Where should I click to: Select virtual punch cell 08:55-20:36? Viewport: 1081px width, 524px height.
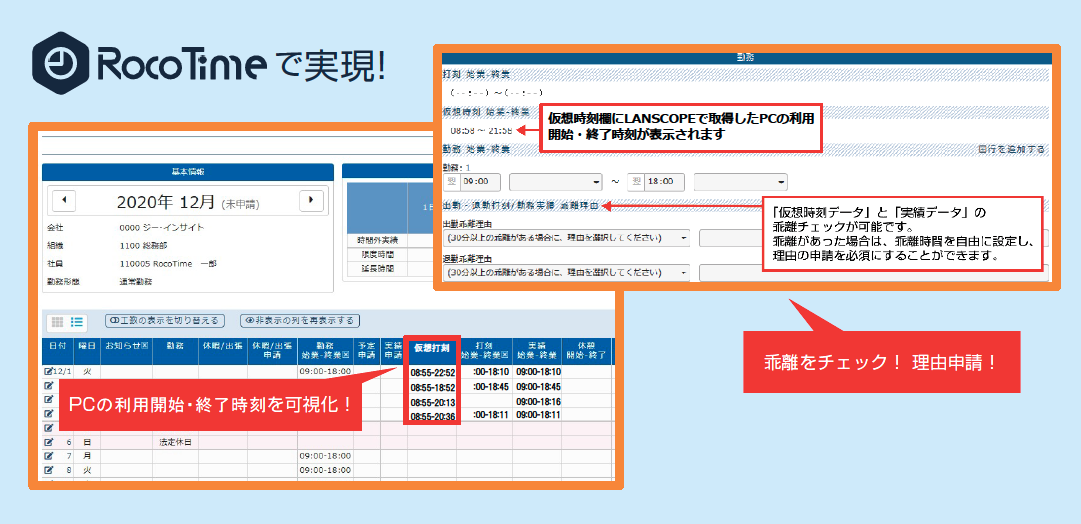[x=432, y=416]
